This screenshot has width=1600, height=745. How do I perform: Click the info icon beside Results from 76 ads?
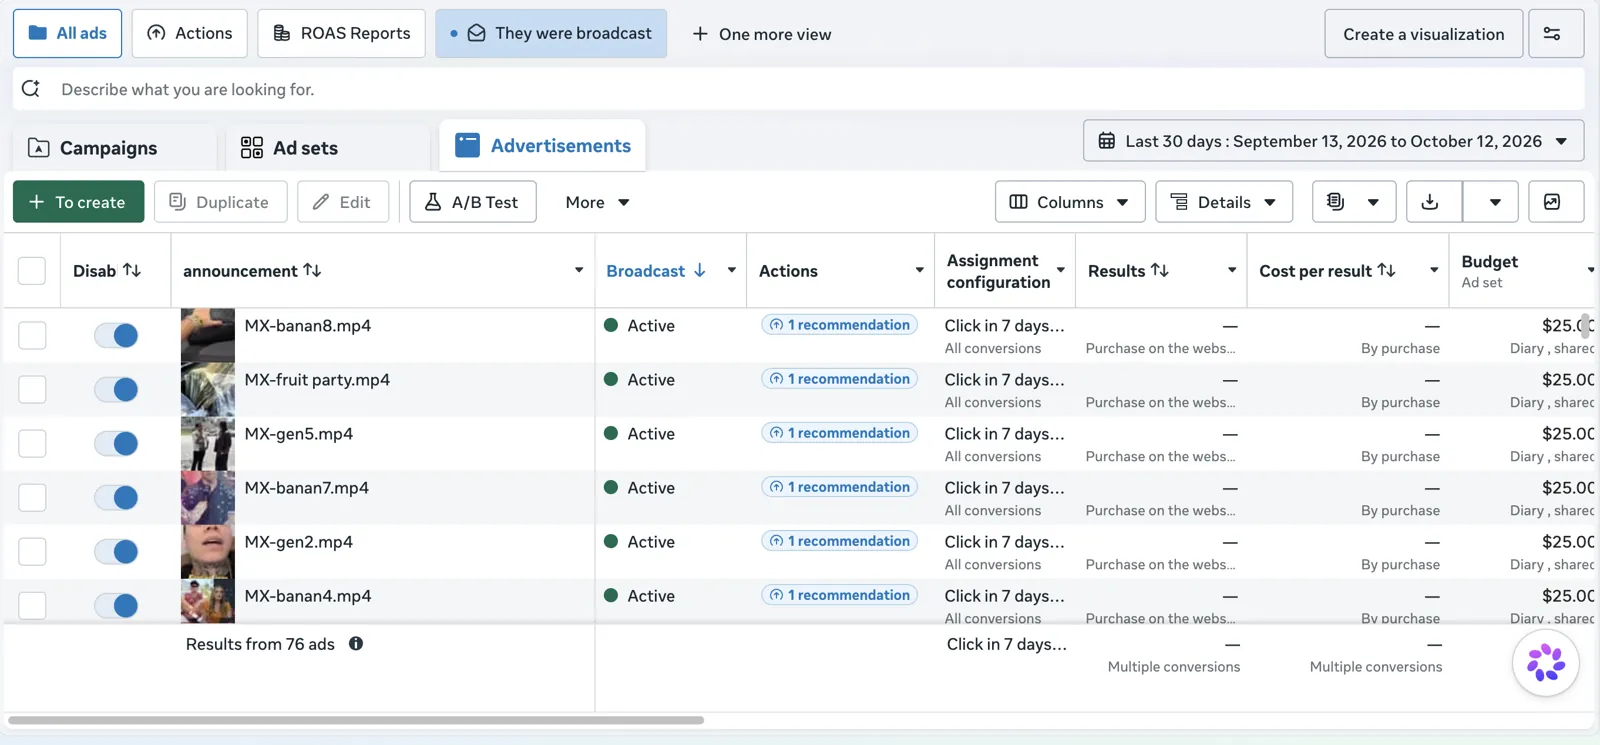point(356,644)
